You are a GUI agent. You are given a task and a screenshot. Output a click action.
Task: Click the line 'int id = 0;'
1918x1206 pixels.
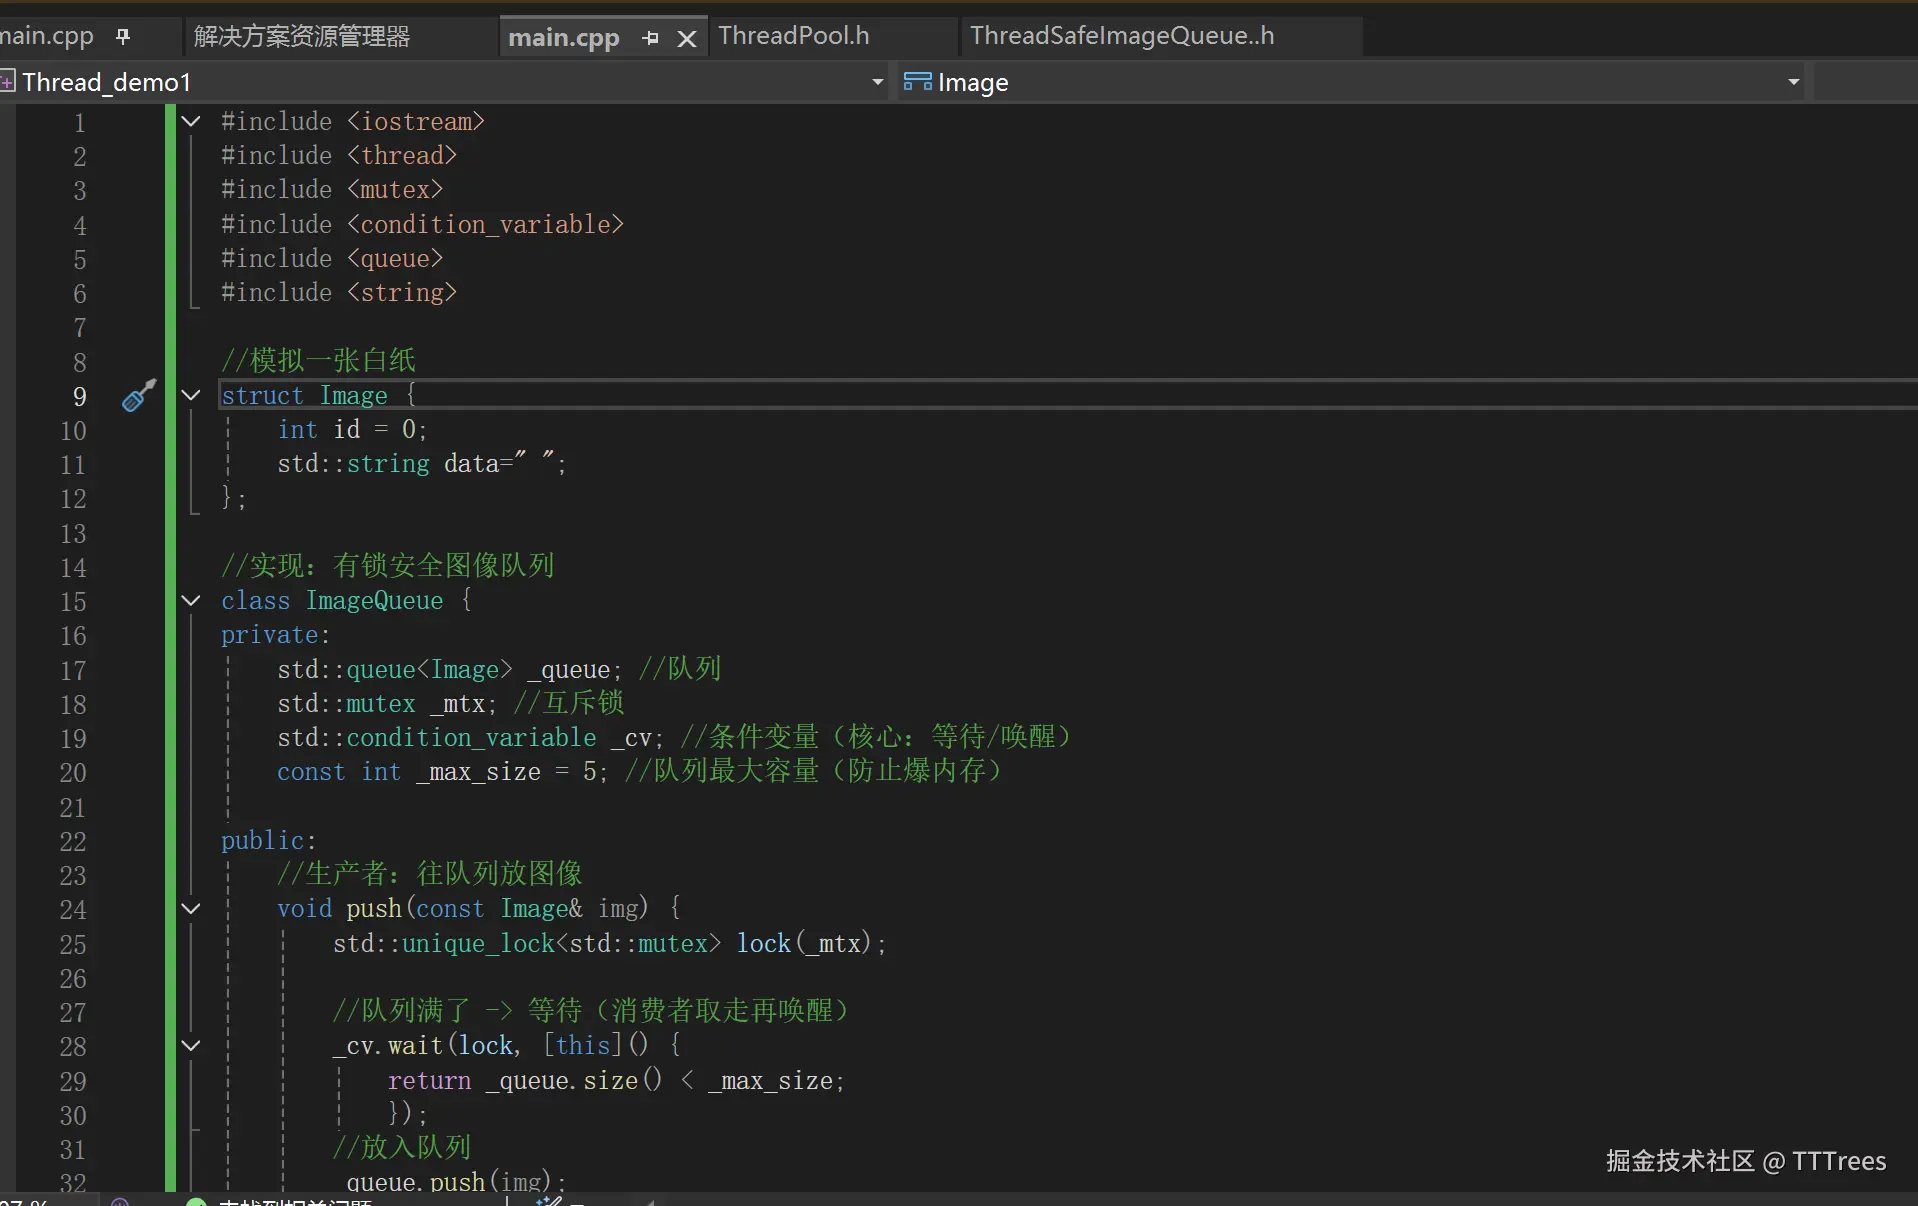click(353, 430)
